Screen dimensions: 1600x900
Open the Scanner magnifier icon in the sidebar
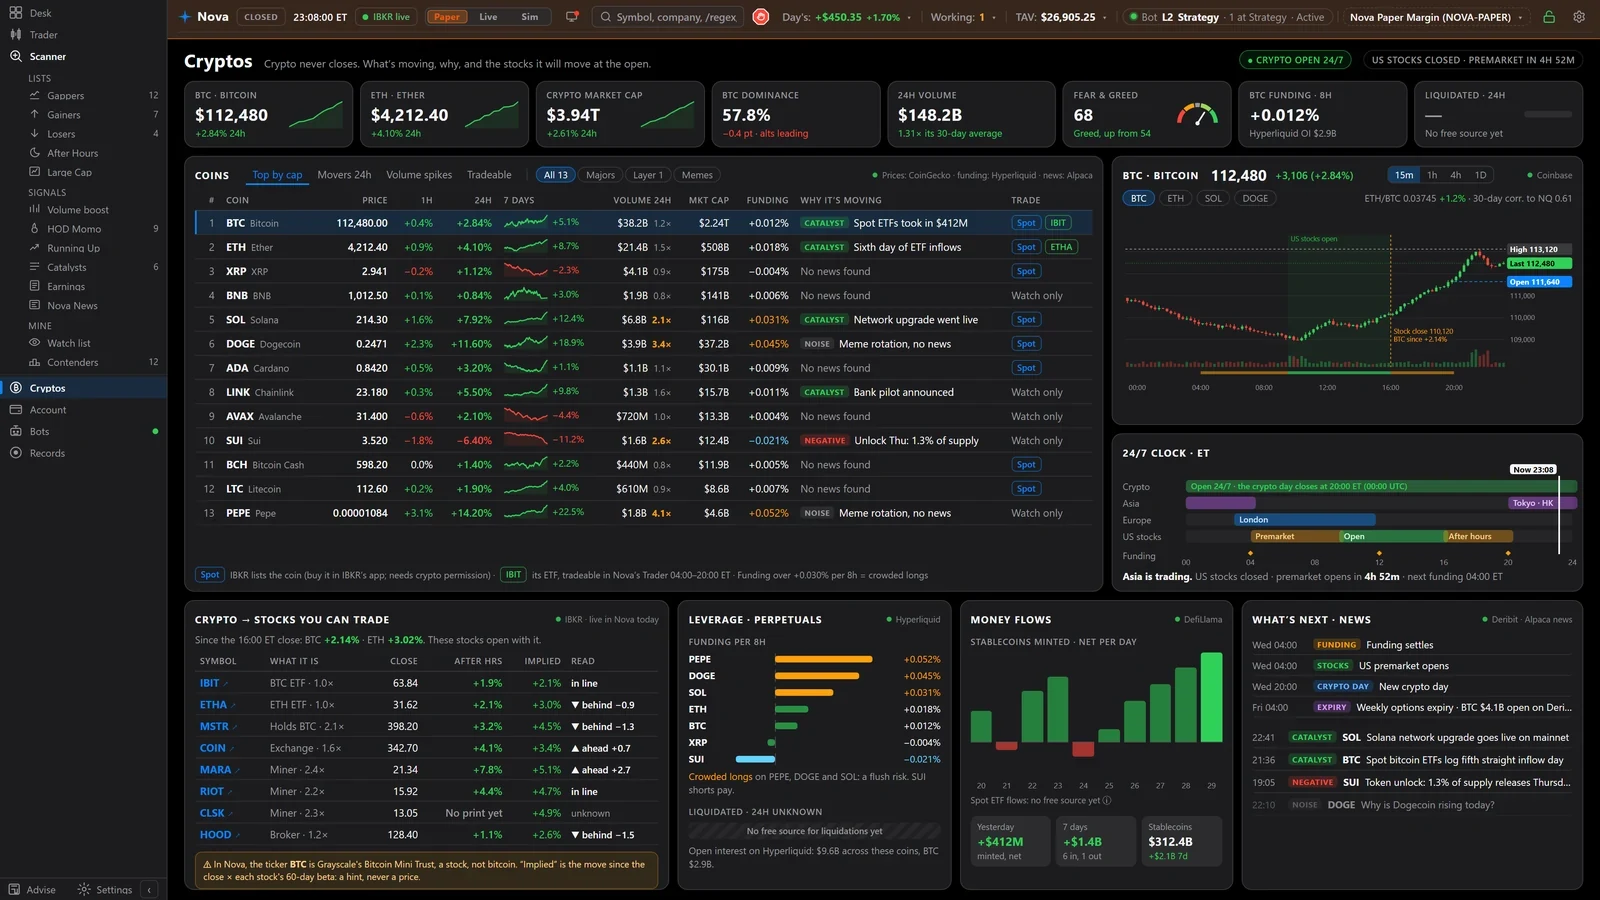click(x=15, y=56)
